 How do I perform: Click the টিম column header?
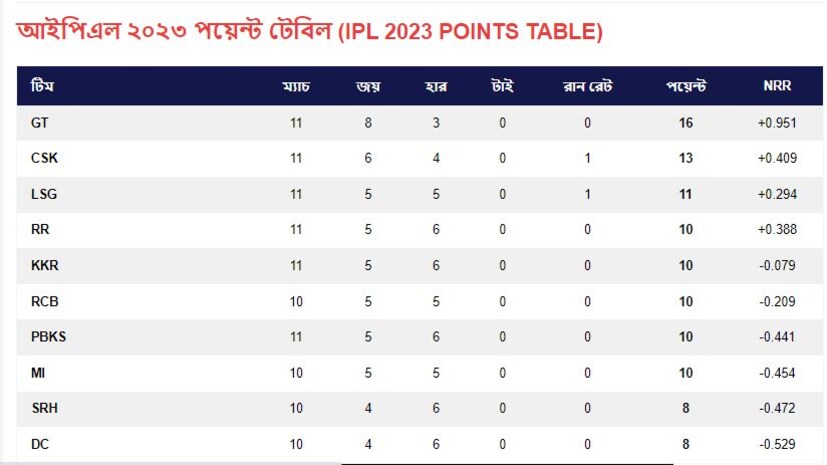pyautogui.click(x=43, y=86)
